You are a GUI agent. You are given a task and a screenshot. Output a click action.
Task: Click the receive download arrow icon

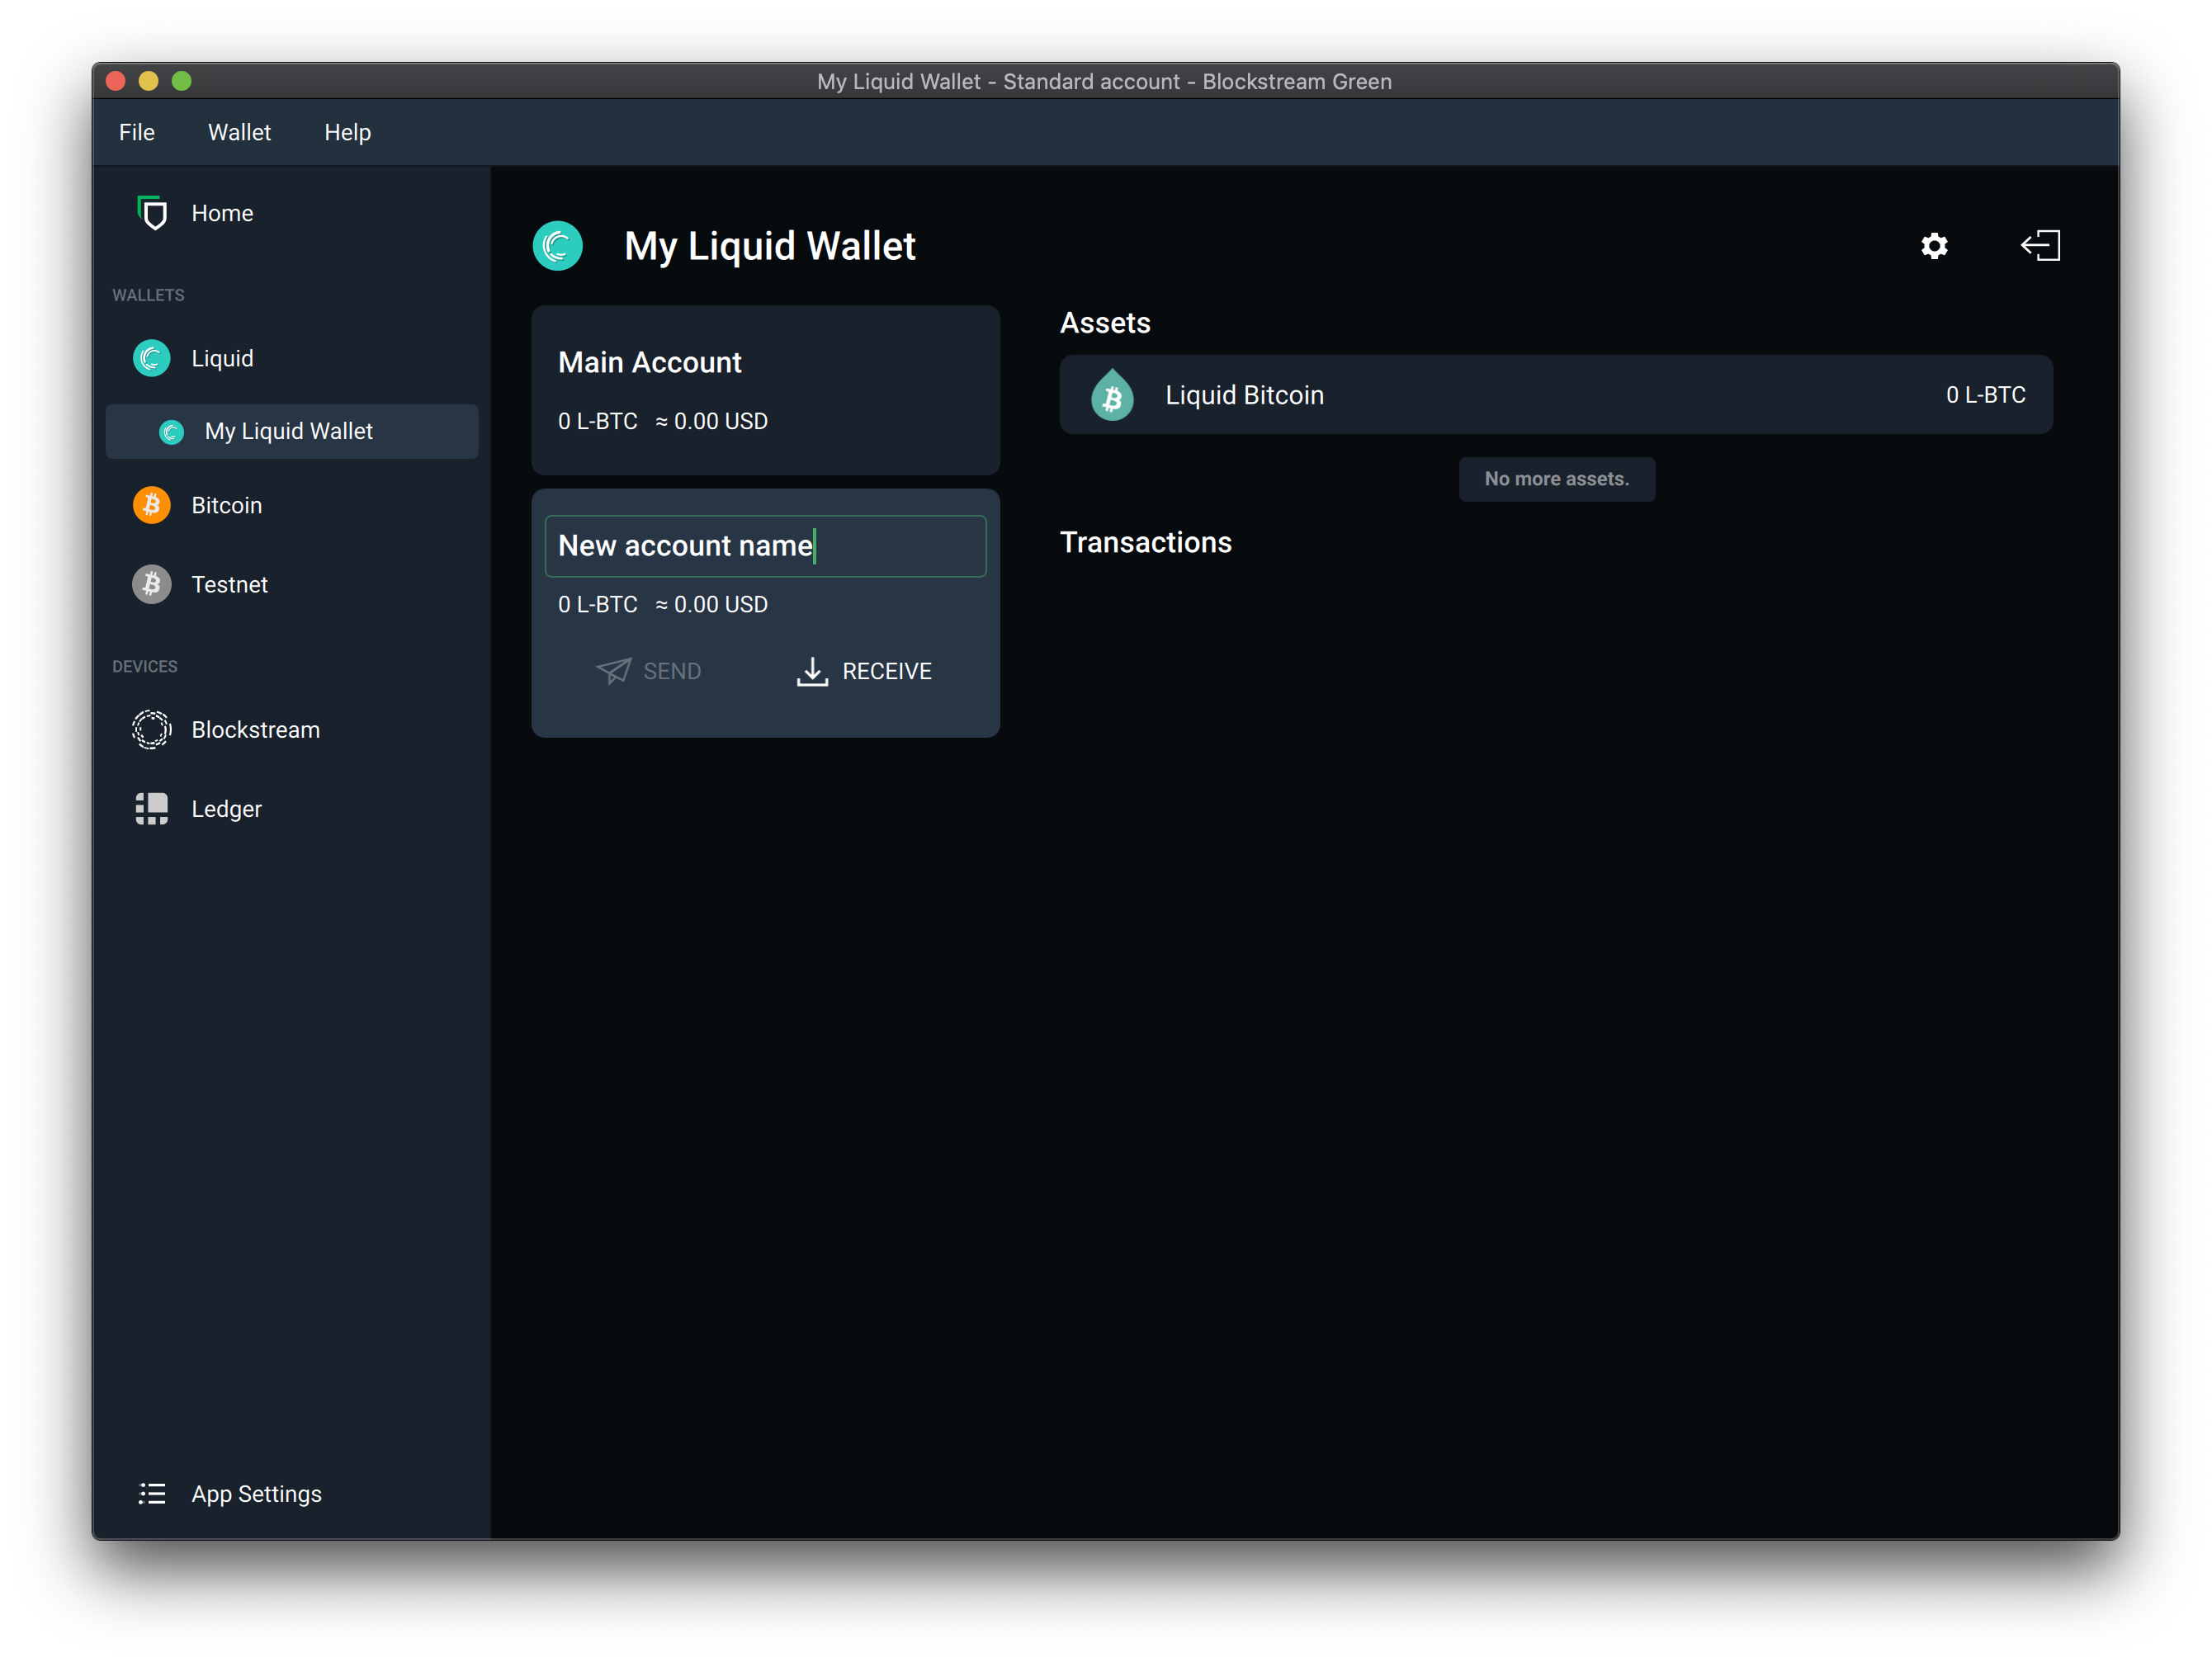[812, 672]
